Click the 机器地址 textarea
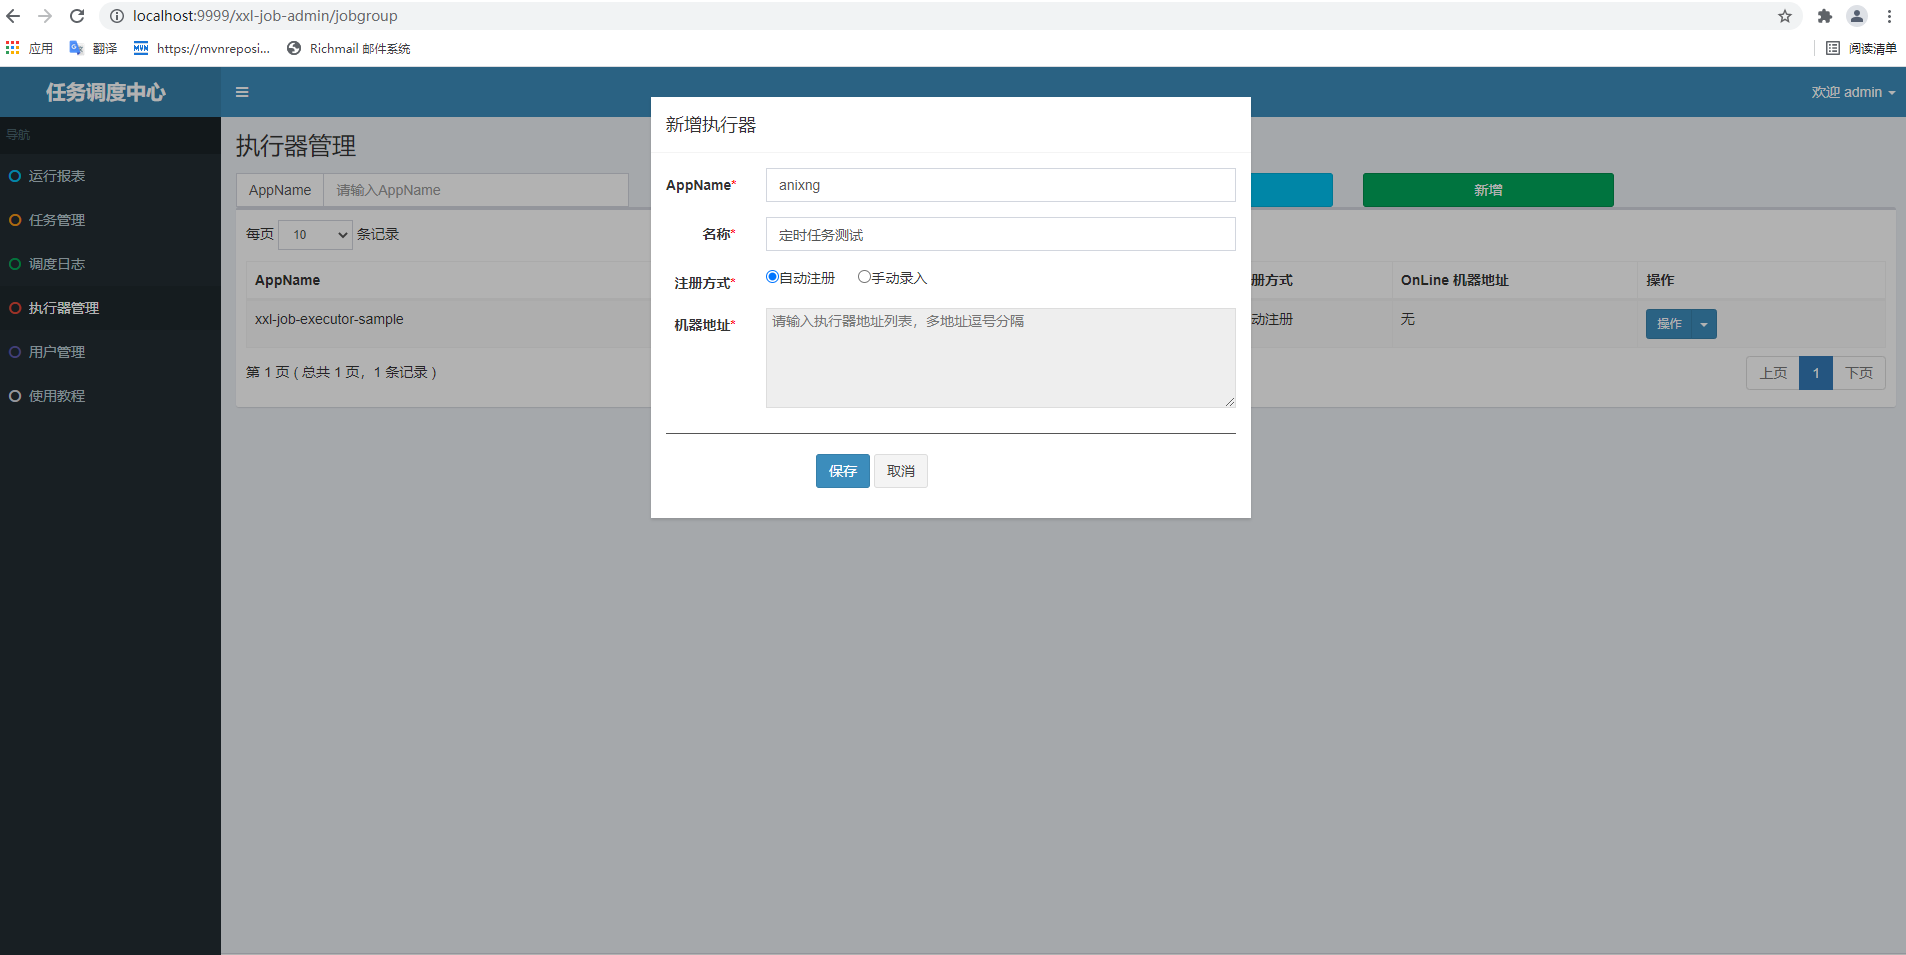1906x955 pixels. click(1001, 358)
